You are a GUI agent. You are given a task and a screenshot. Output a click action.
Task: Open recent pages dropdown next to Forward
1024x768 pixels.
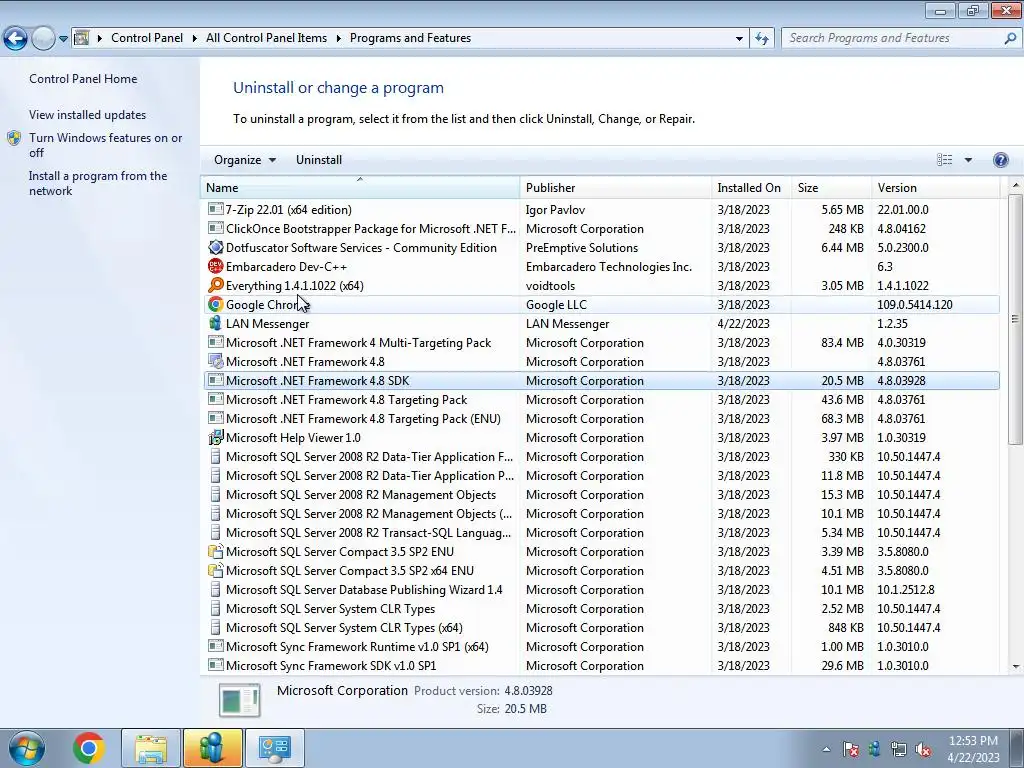coord(63,39)
